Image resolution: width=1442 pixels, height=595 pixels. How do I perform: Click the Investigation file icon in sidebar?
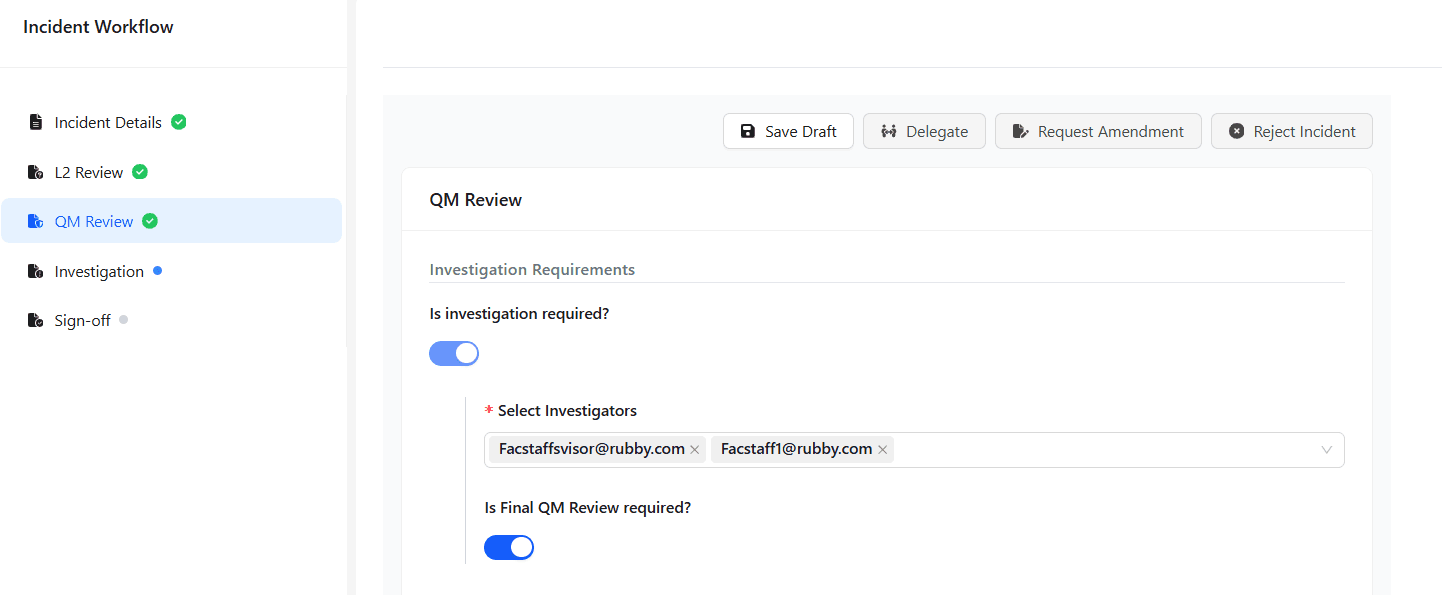point(36,272)
